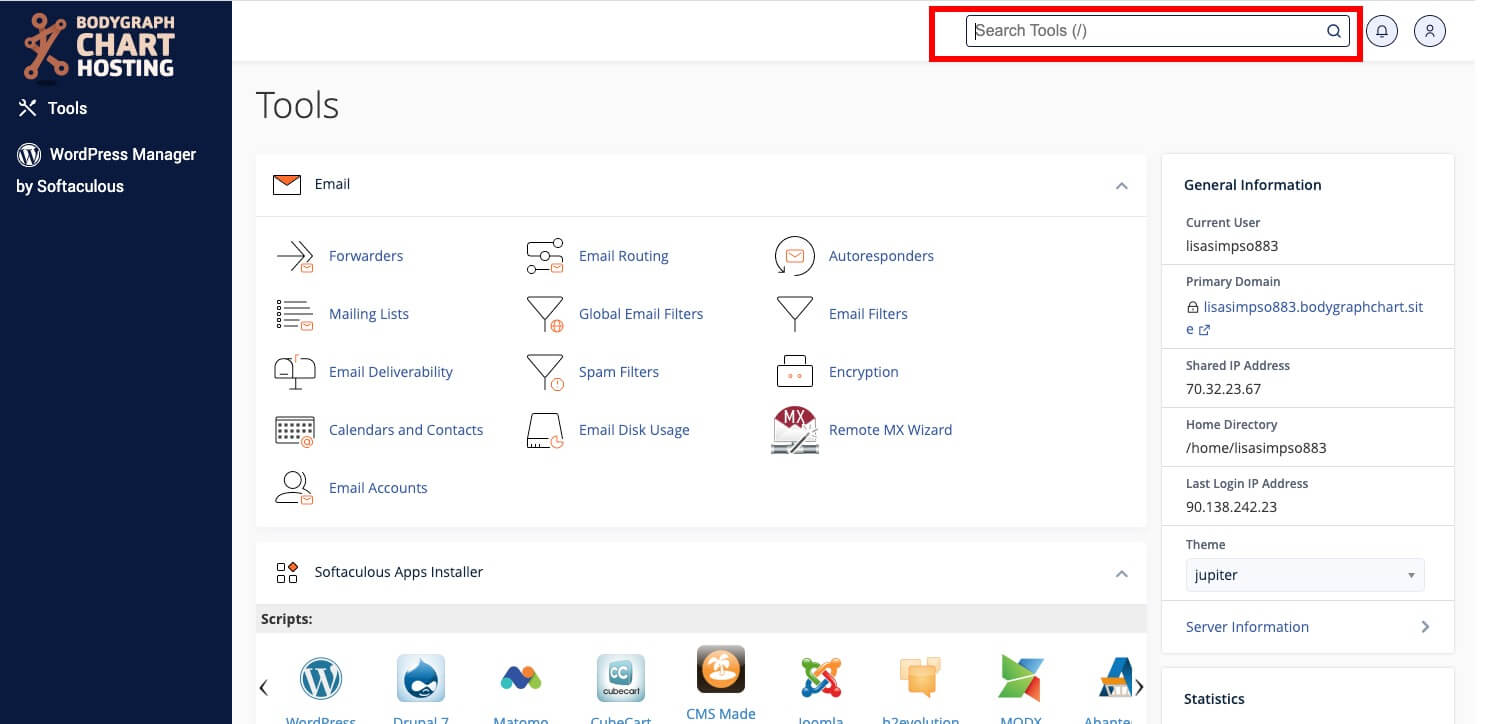1491x724 pixels.
Task: Select the current user lisasimpso883 value
Action: click(1232, 246)
